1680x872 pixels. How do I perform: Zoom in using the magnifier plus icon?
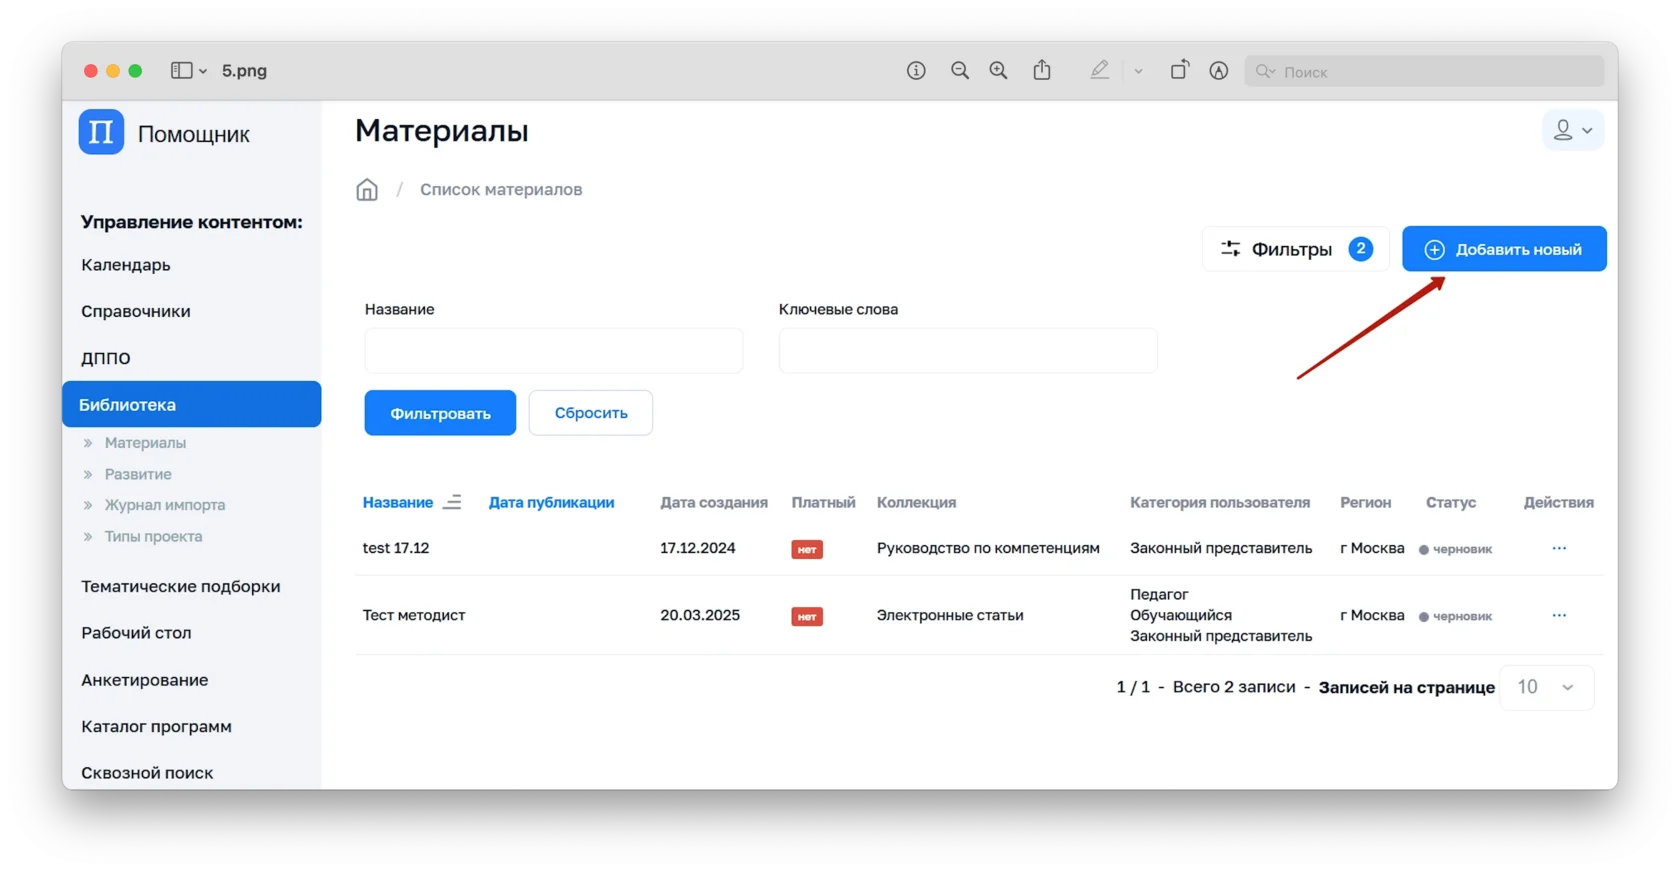click(998, 71)
